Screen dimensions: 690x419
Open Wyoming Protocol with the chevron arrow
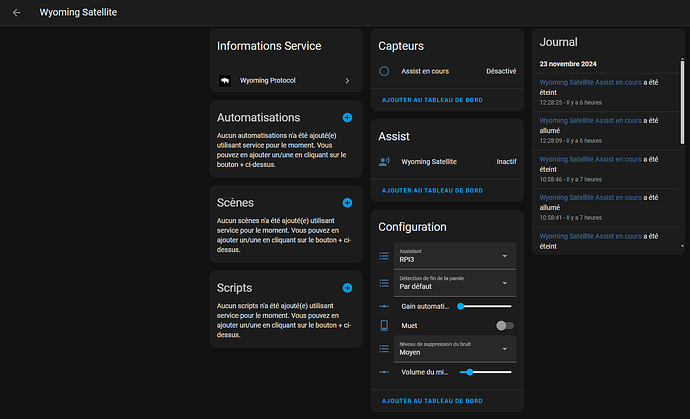[347, 81]
